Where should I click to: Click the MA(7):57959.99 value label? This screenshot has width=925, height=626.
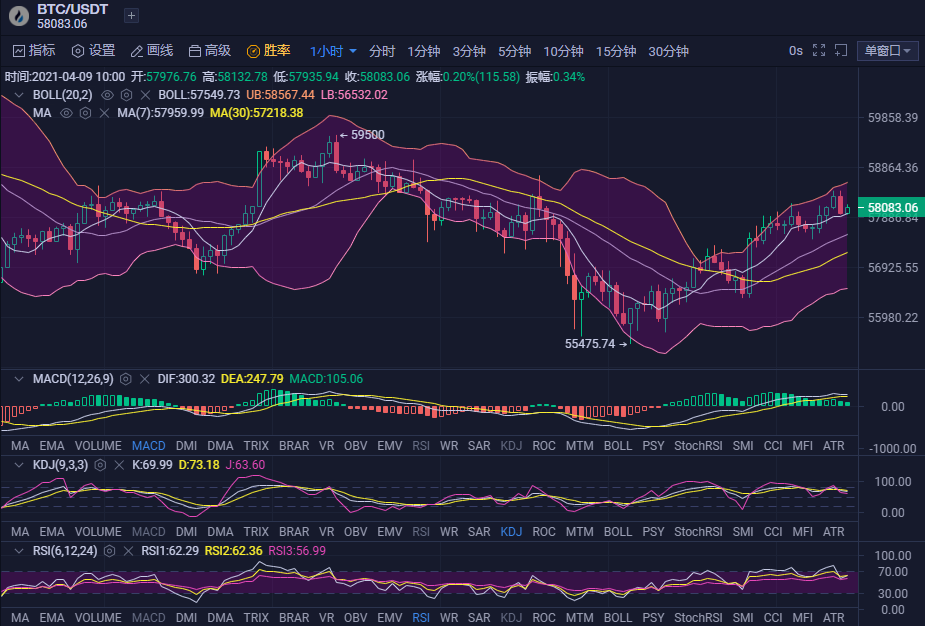(x=160, y=113)
